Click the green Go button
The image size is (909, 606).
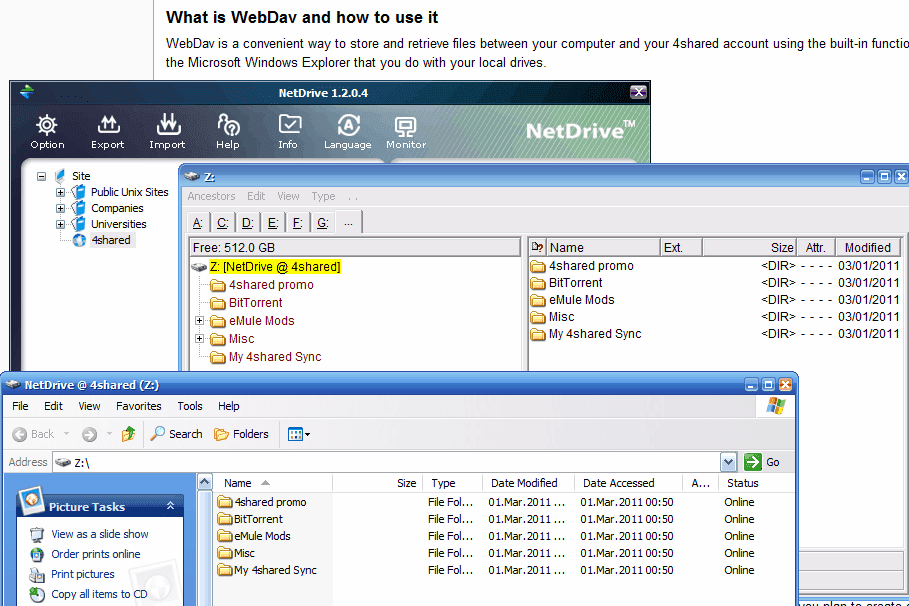coord(761,462)
